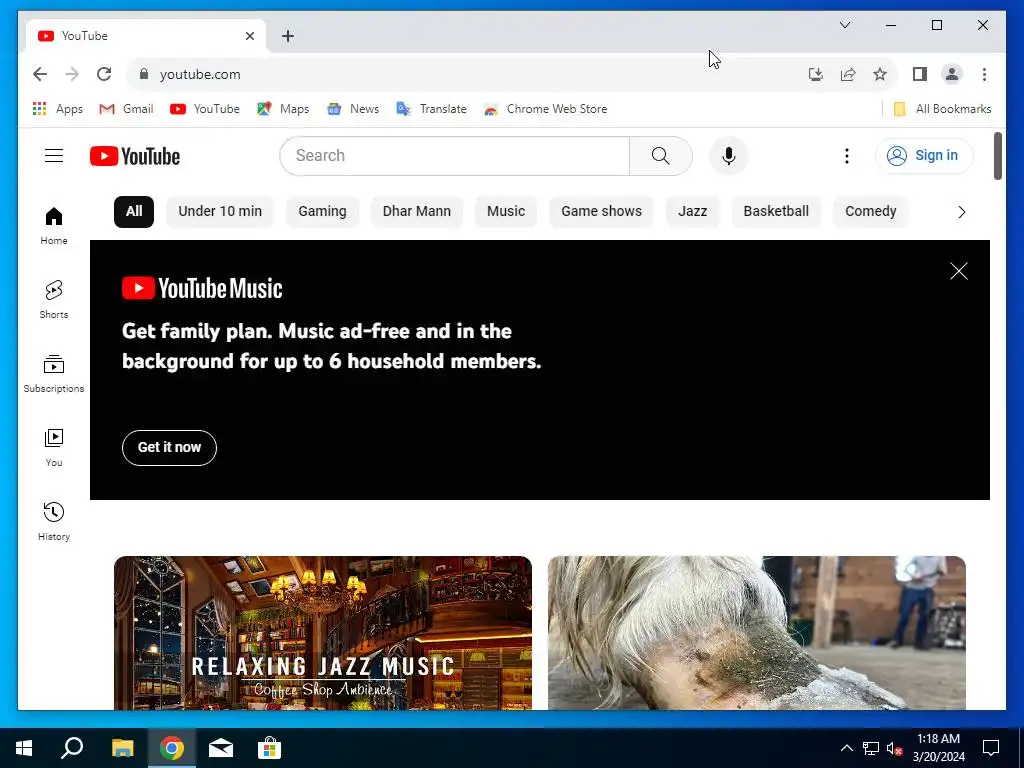Open Microsoft Store from taskbar
This screenshot has height=768, width=1024.
coord(269,748)
